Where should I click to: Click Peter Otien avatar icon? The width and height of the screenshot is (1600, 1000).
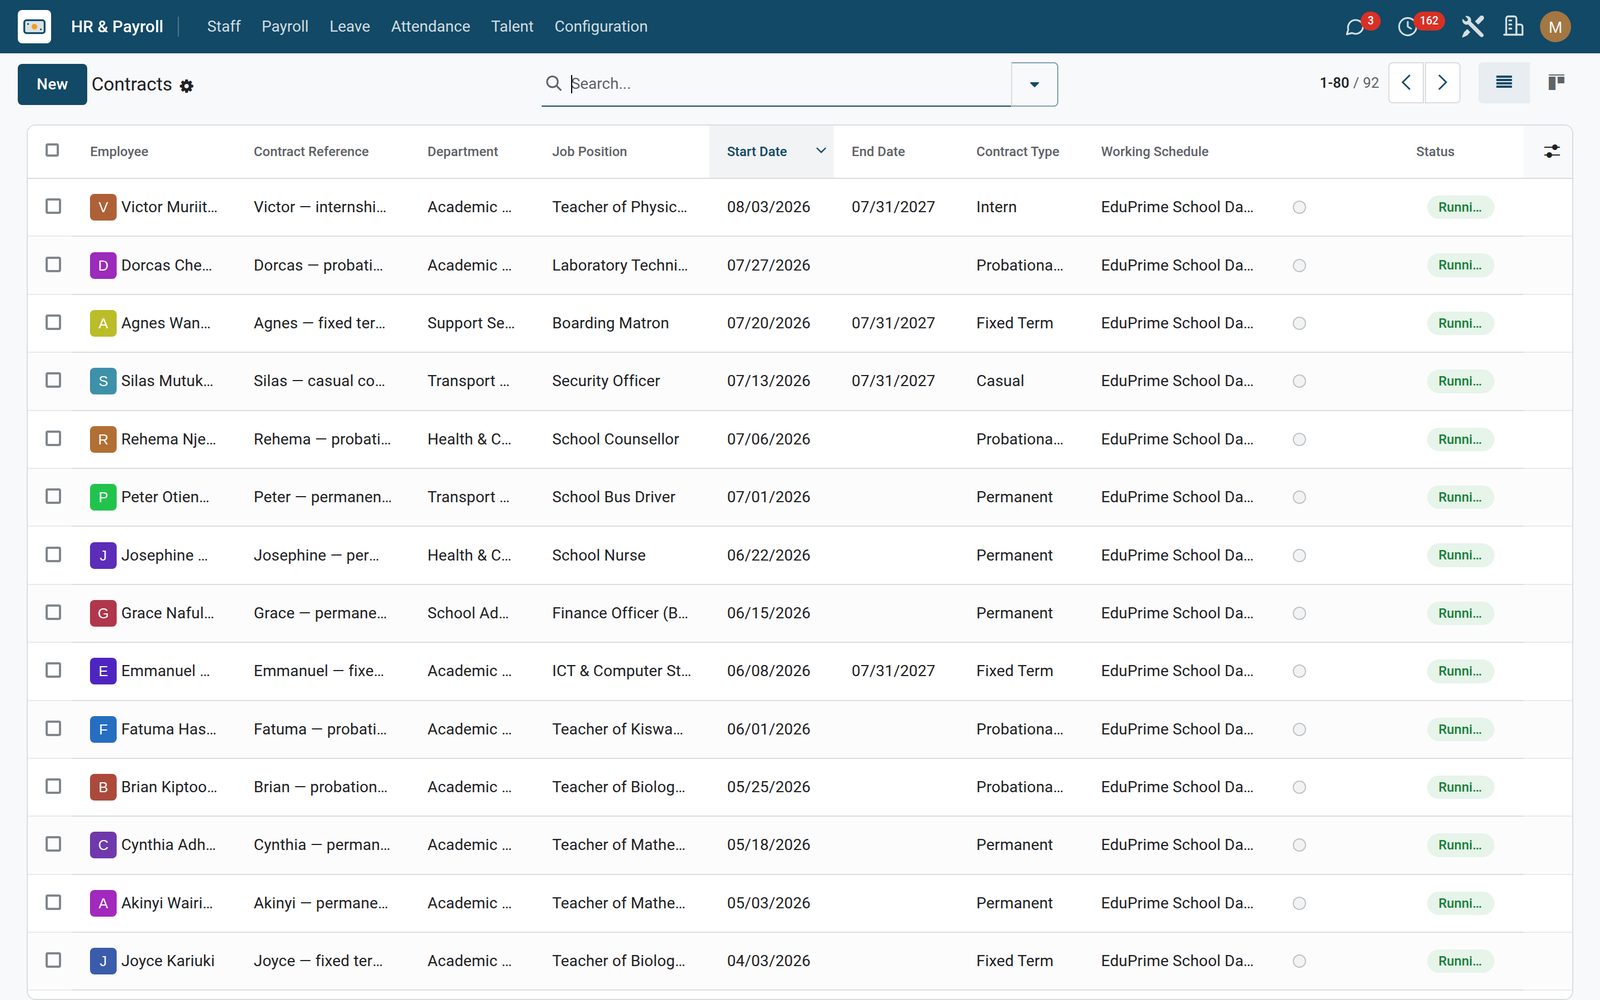coord(103,497)
